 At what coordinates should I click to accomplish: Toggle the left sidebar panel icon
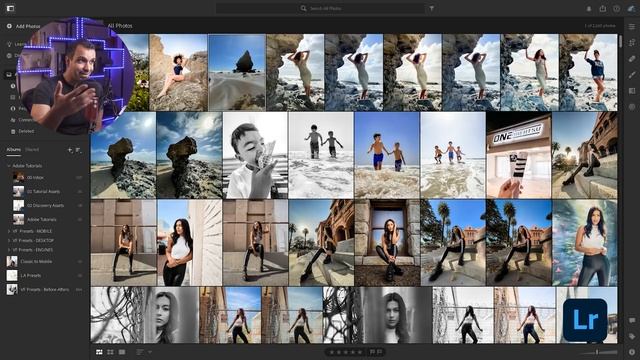pos(10,8)
